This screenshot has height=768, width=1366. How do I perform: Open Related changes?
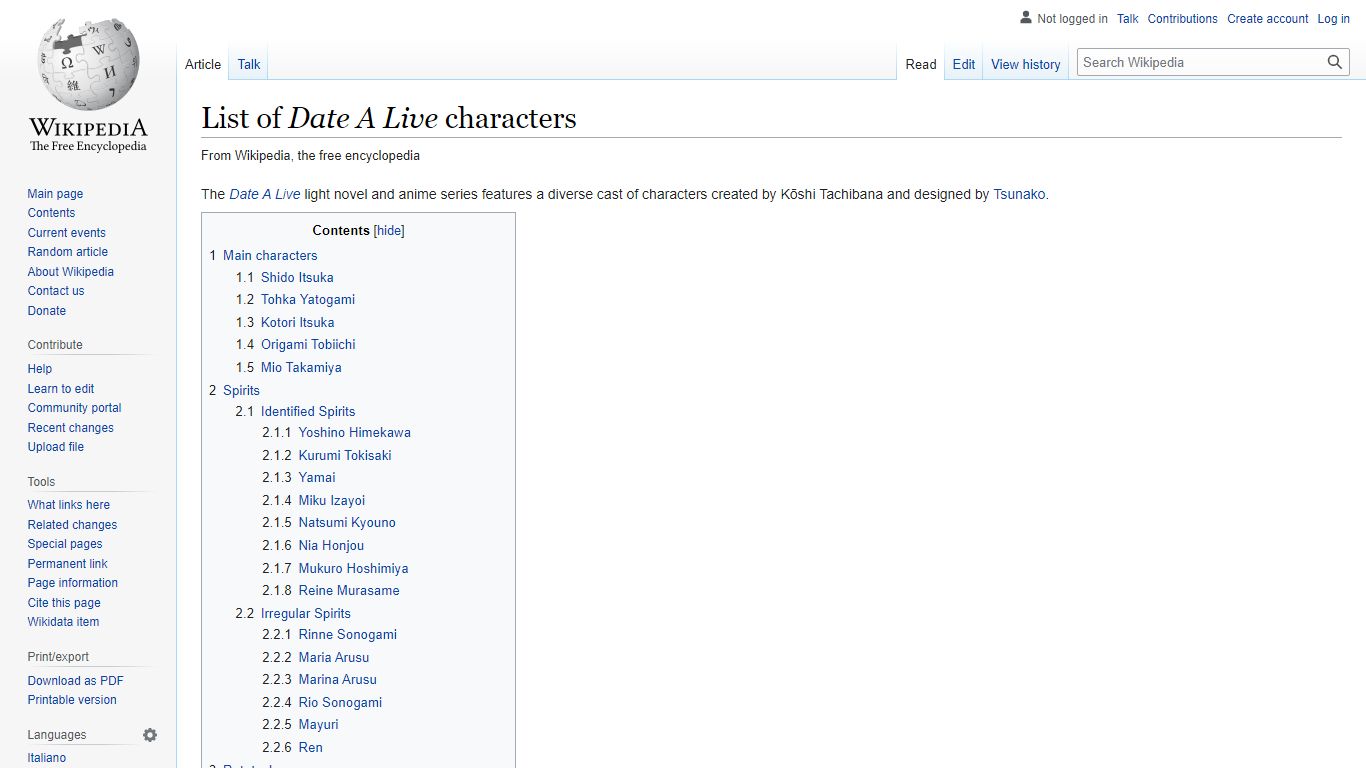click(72, 525)
